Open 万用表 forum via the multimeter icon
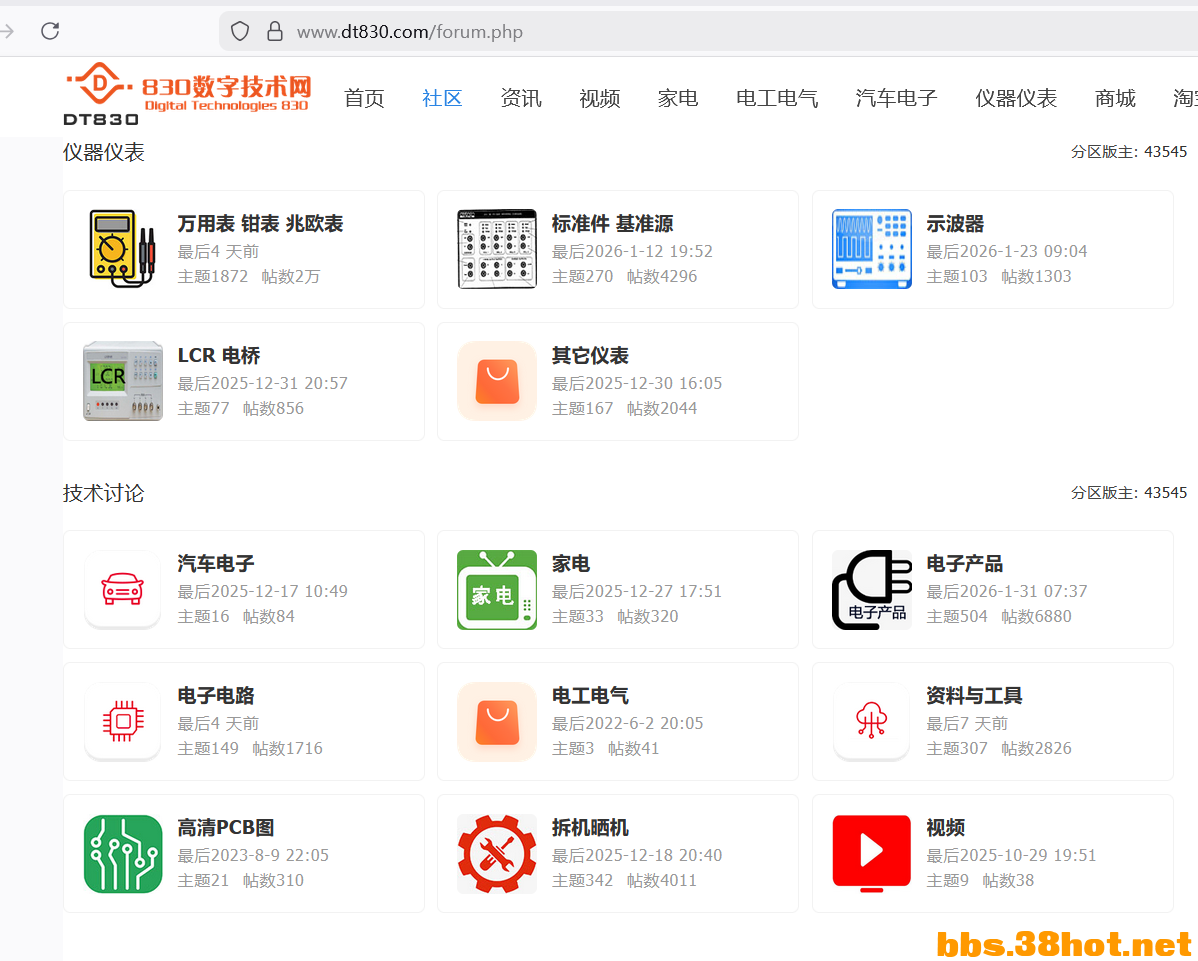This screenshot has width=1198, height=961. [x=122, y=248]
